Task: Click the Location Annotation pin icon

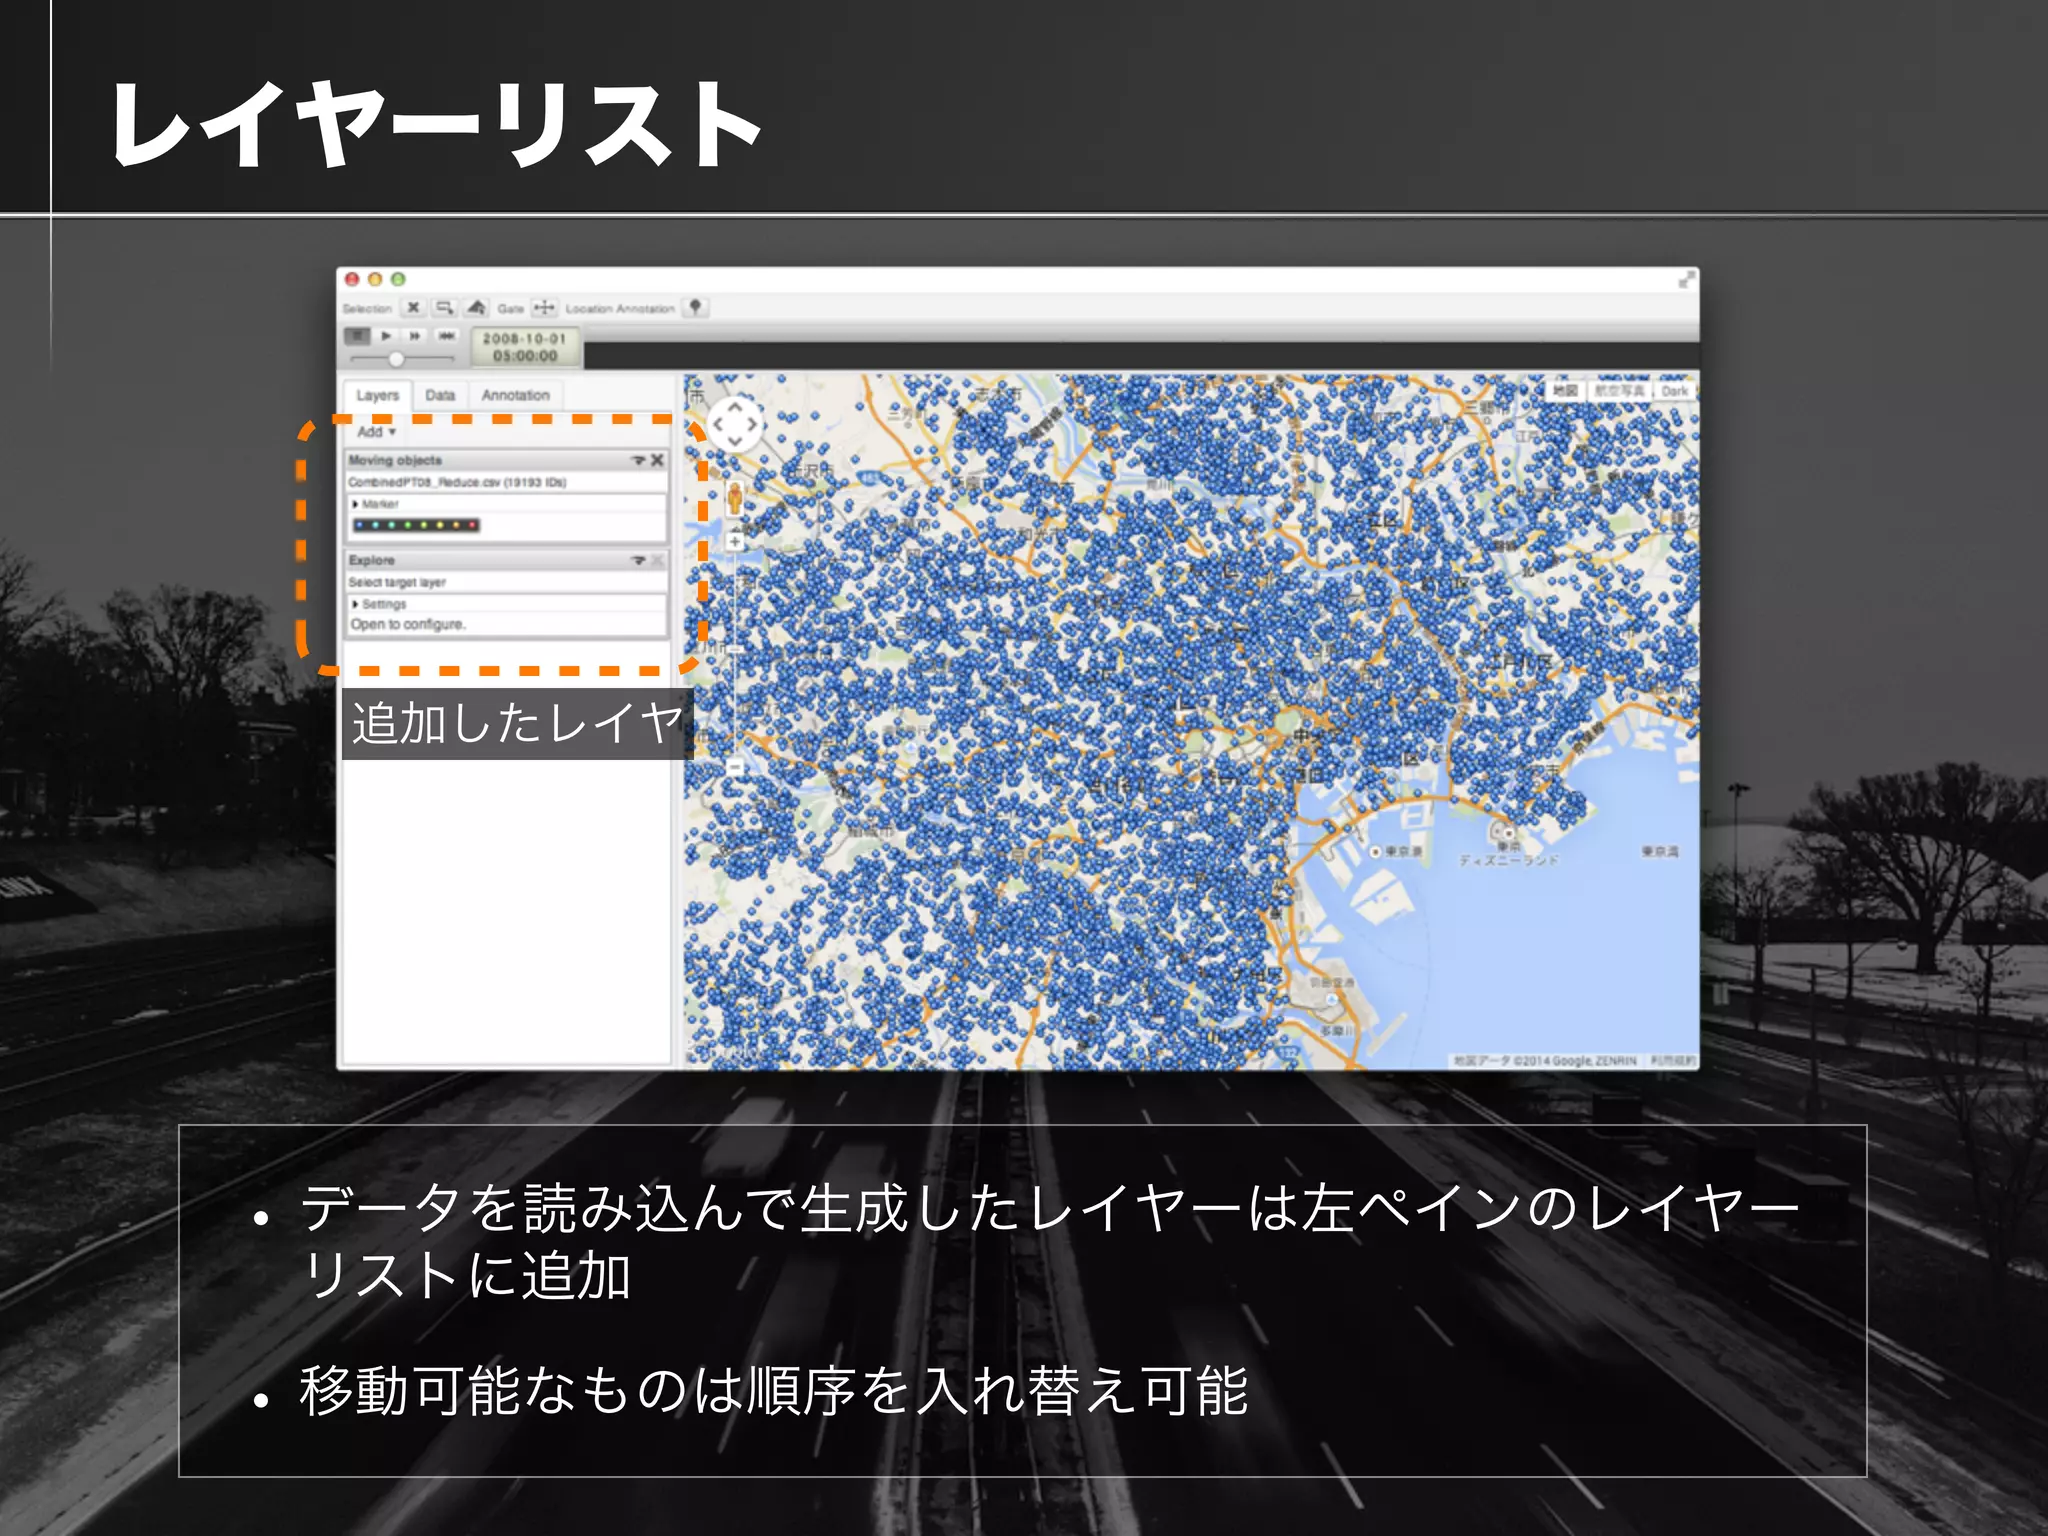Action: coord(695,307)
